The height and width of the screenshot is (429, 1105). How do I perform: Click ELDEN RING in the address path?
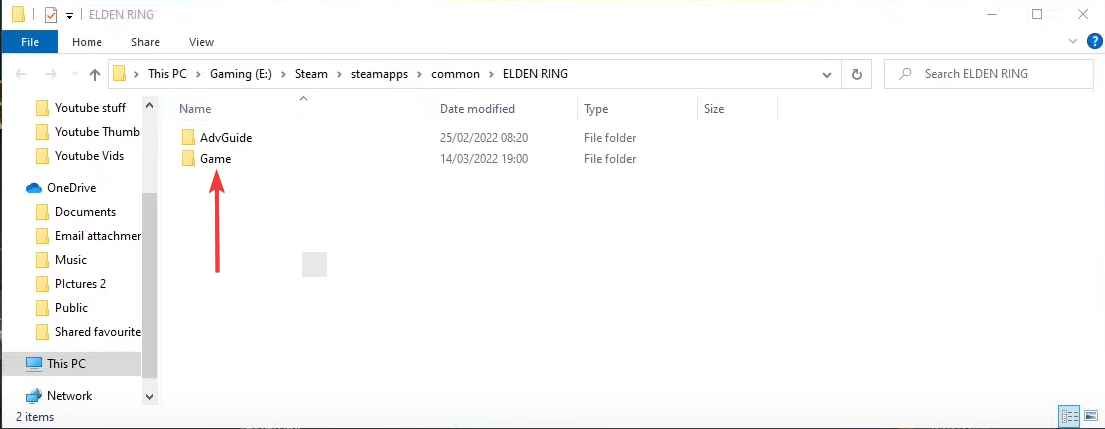tap(535, 74)
